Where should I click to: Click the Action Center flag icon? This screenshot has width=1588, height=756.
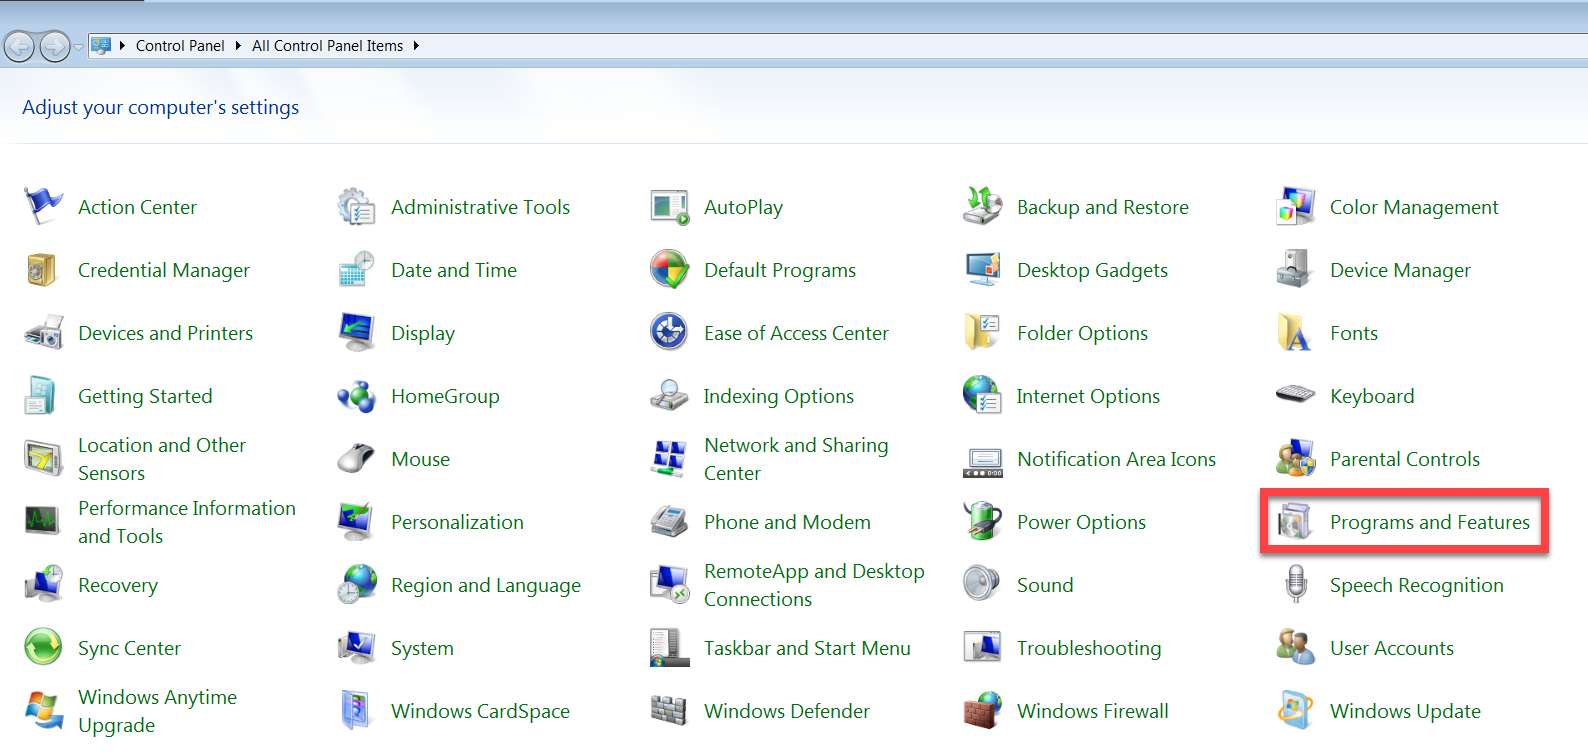tap(43, 206)
